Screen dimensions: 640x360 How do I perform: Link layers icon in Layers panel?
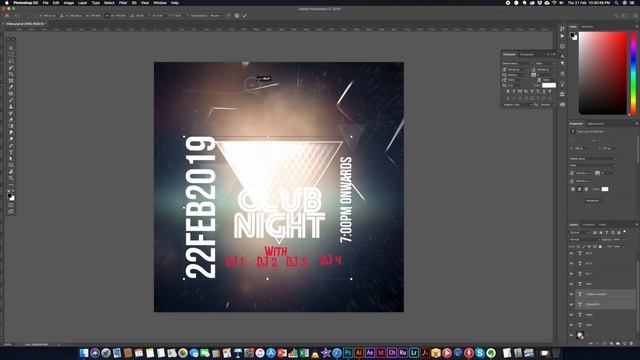point(590,344)
